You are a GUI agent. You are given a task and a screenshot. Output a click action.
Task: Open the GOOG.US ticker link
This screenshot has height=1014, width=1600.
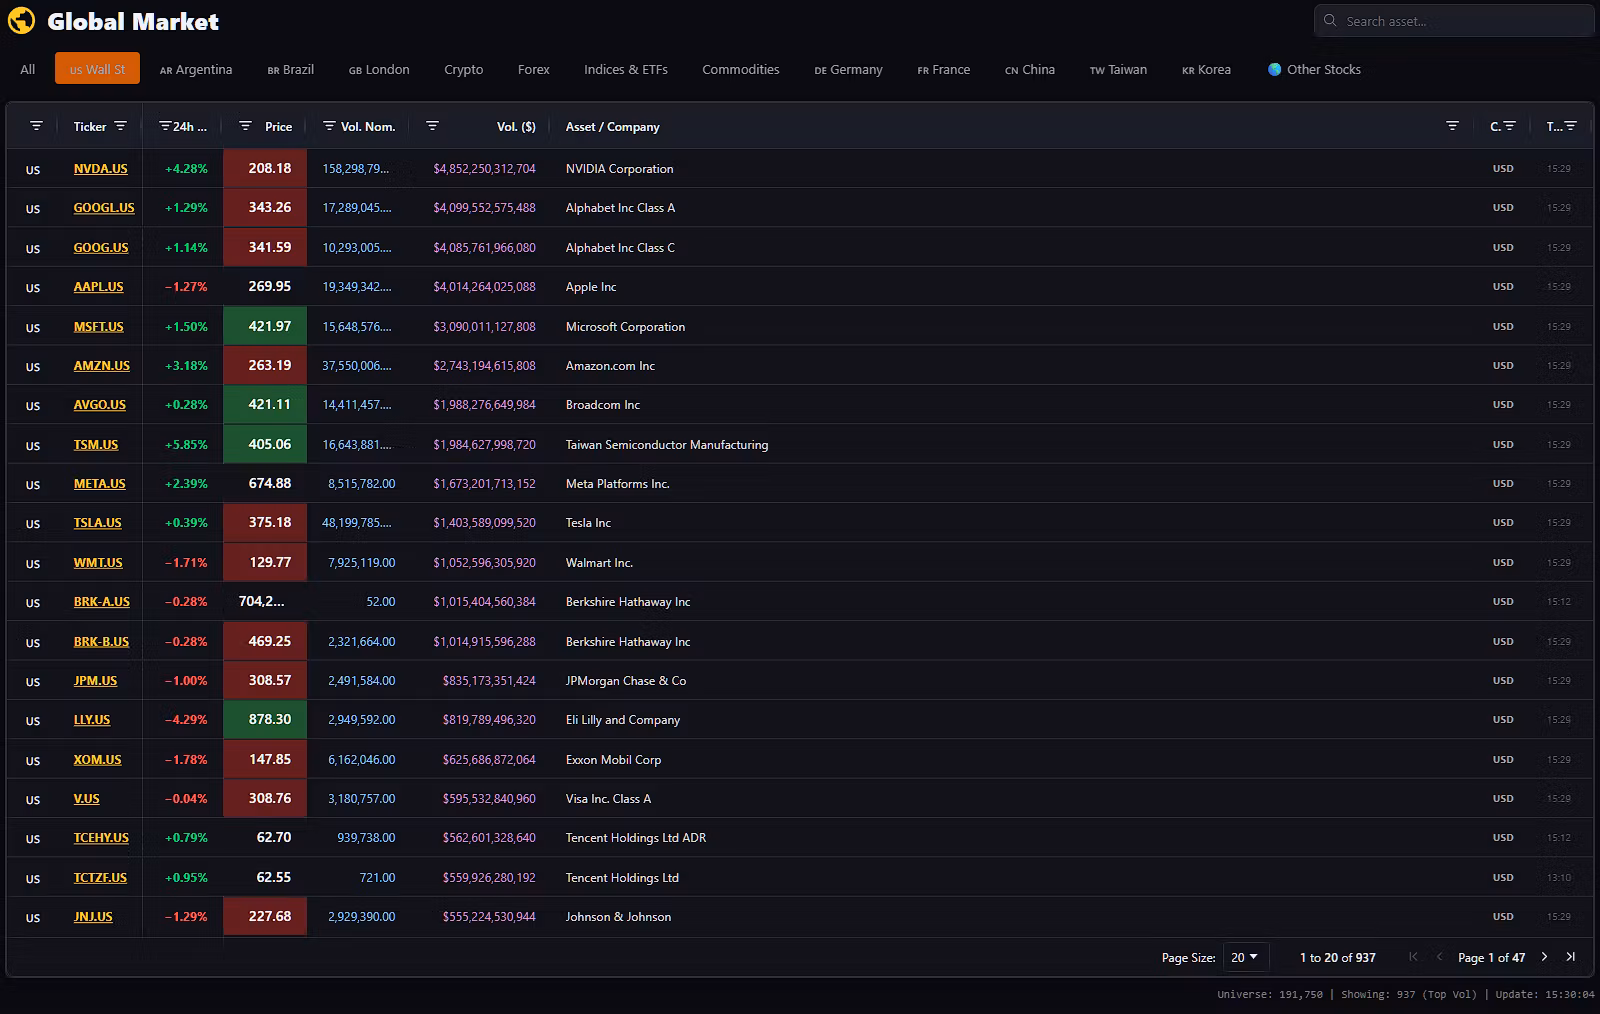[x=101, y=248]
